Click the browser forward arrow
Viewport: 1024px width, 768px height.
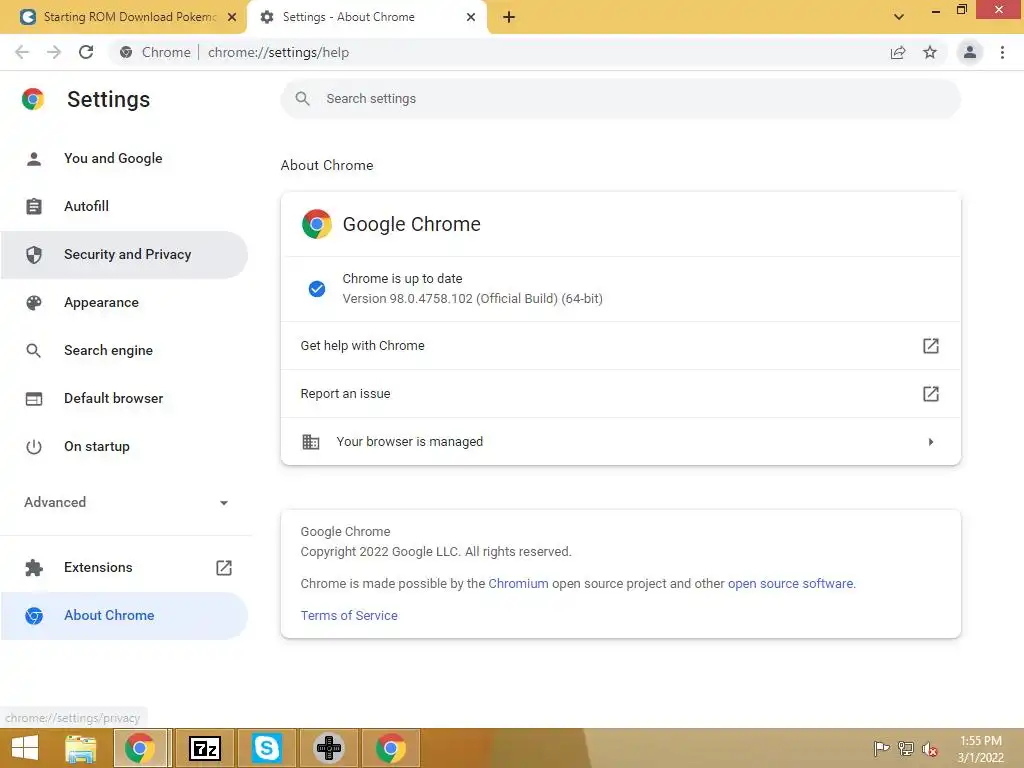coord(54,52)
